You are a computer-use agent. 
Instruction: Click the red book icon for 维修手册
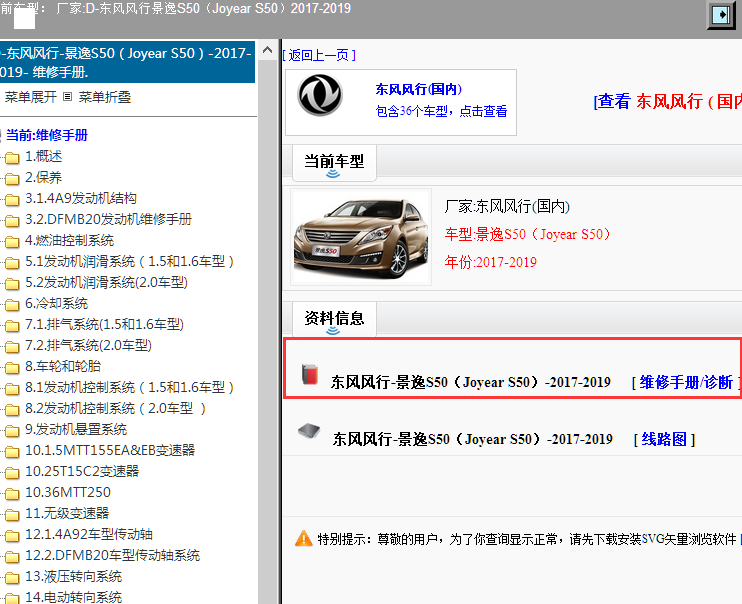click(310, 374)
